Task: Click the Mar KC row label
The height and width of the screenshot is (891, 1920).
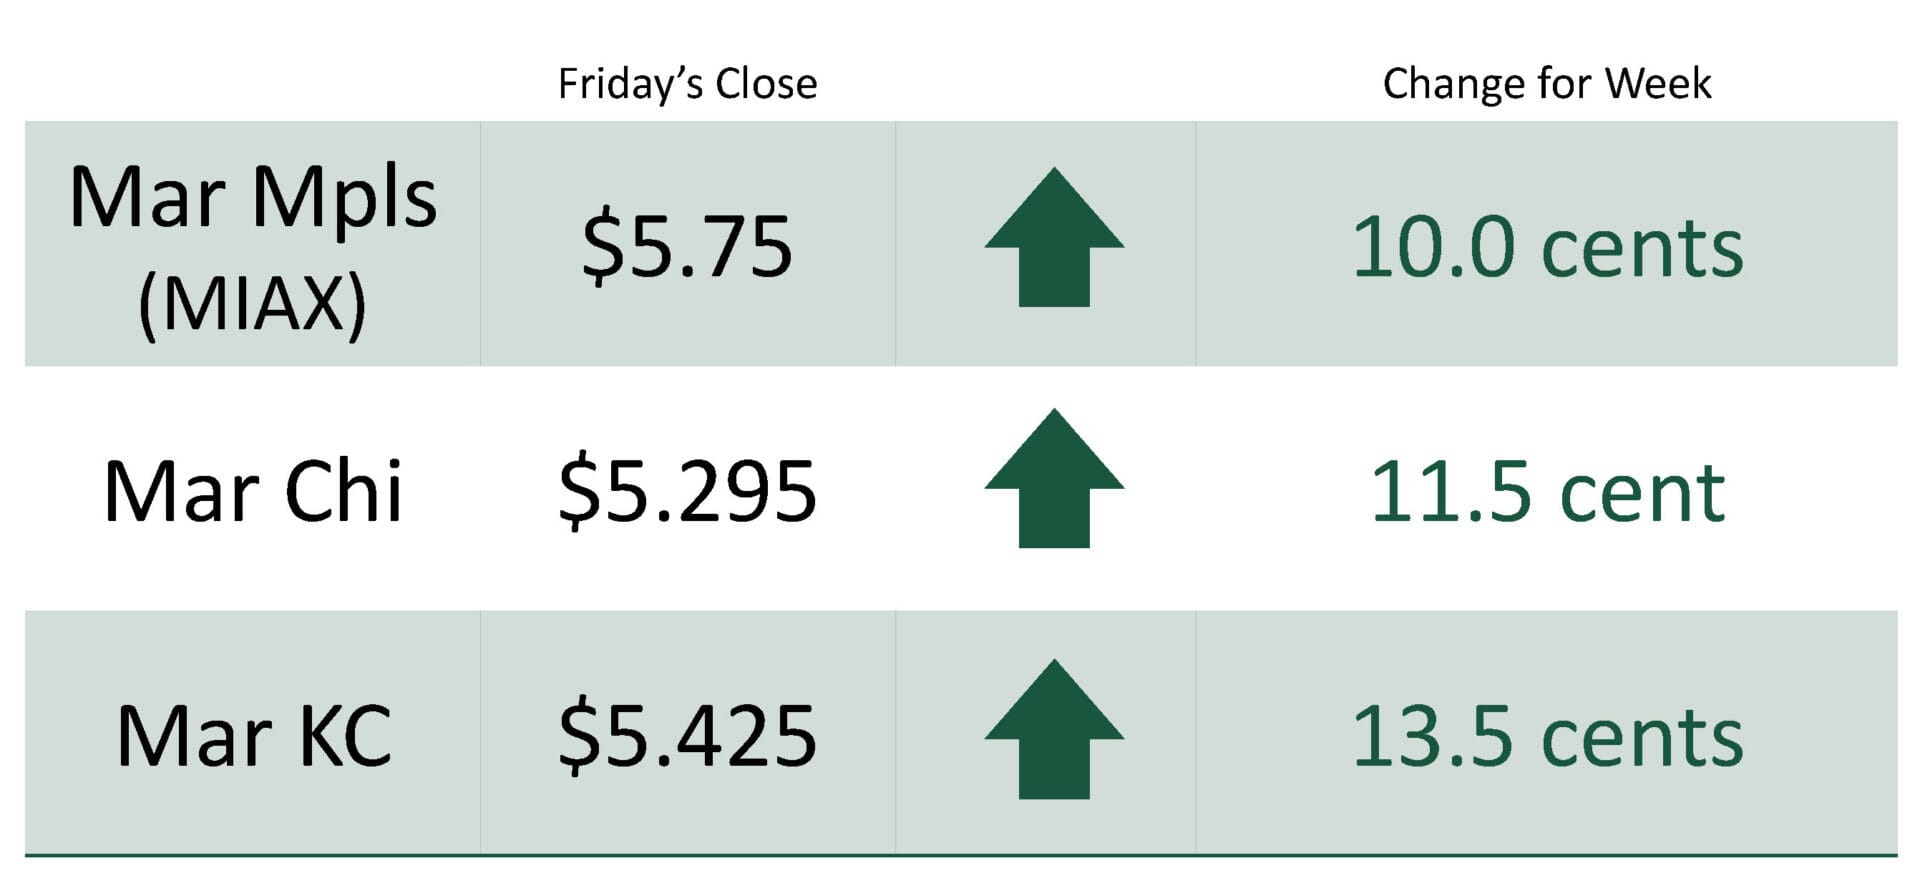Action: pos(253,737)
